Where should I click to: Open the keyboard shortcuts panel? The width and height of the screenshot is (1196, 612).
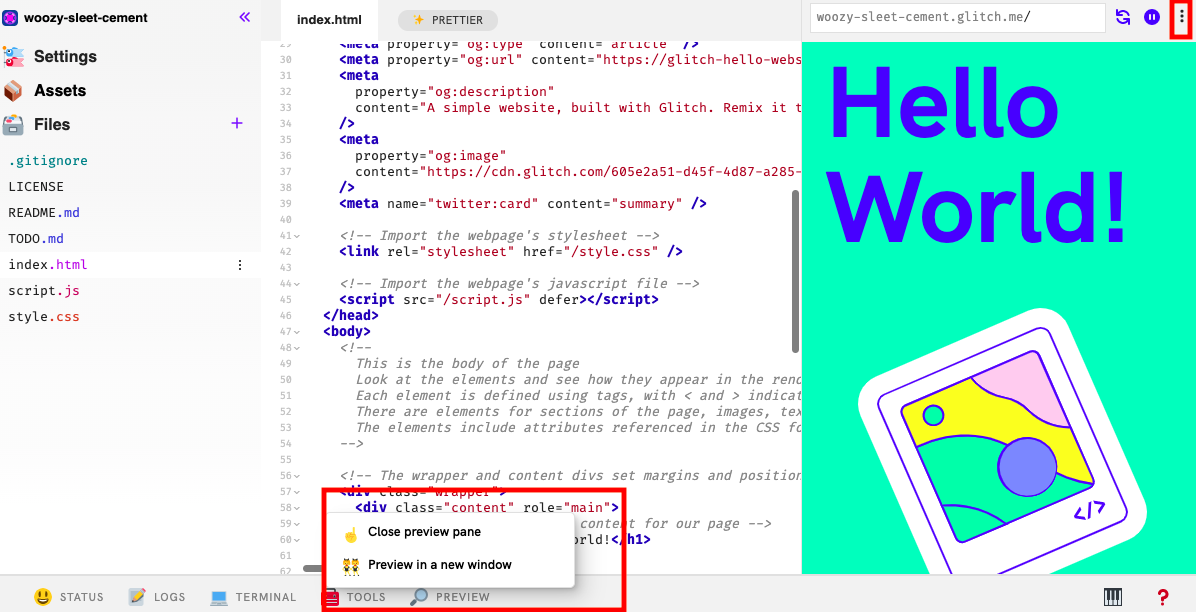[x=1113, y=597]
